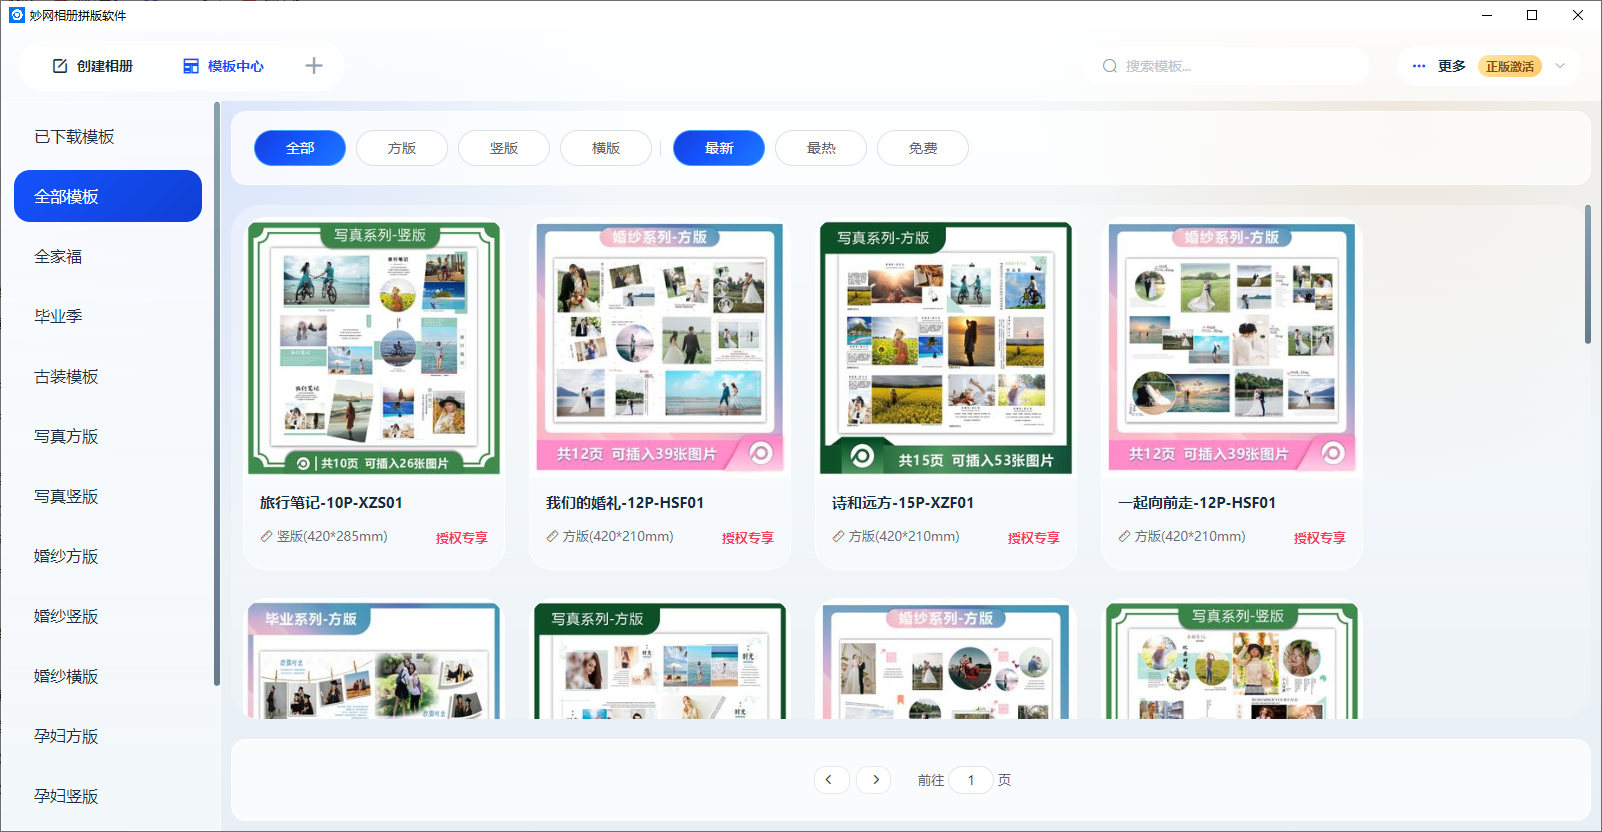The image size is (1602, 832).
Task: Click the 创建相册 edit icon
Action: point(60,66)
